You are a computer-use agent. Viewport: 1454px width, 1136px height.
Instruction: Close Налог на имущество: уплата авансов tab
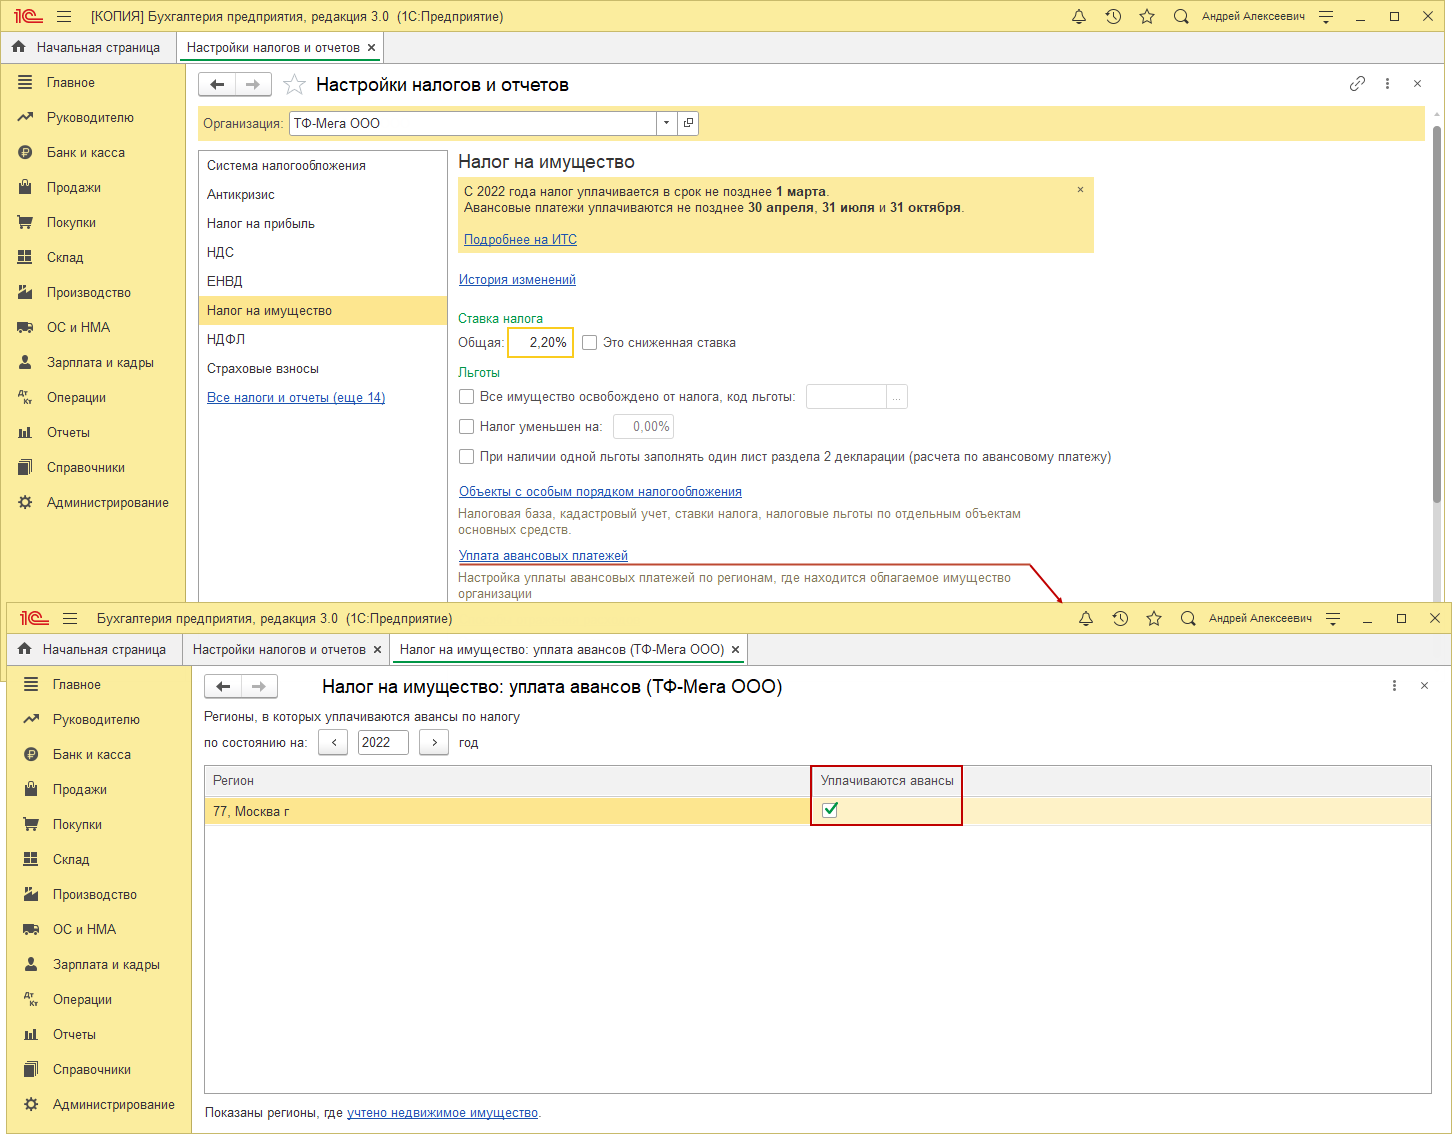click(736, 650)
